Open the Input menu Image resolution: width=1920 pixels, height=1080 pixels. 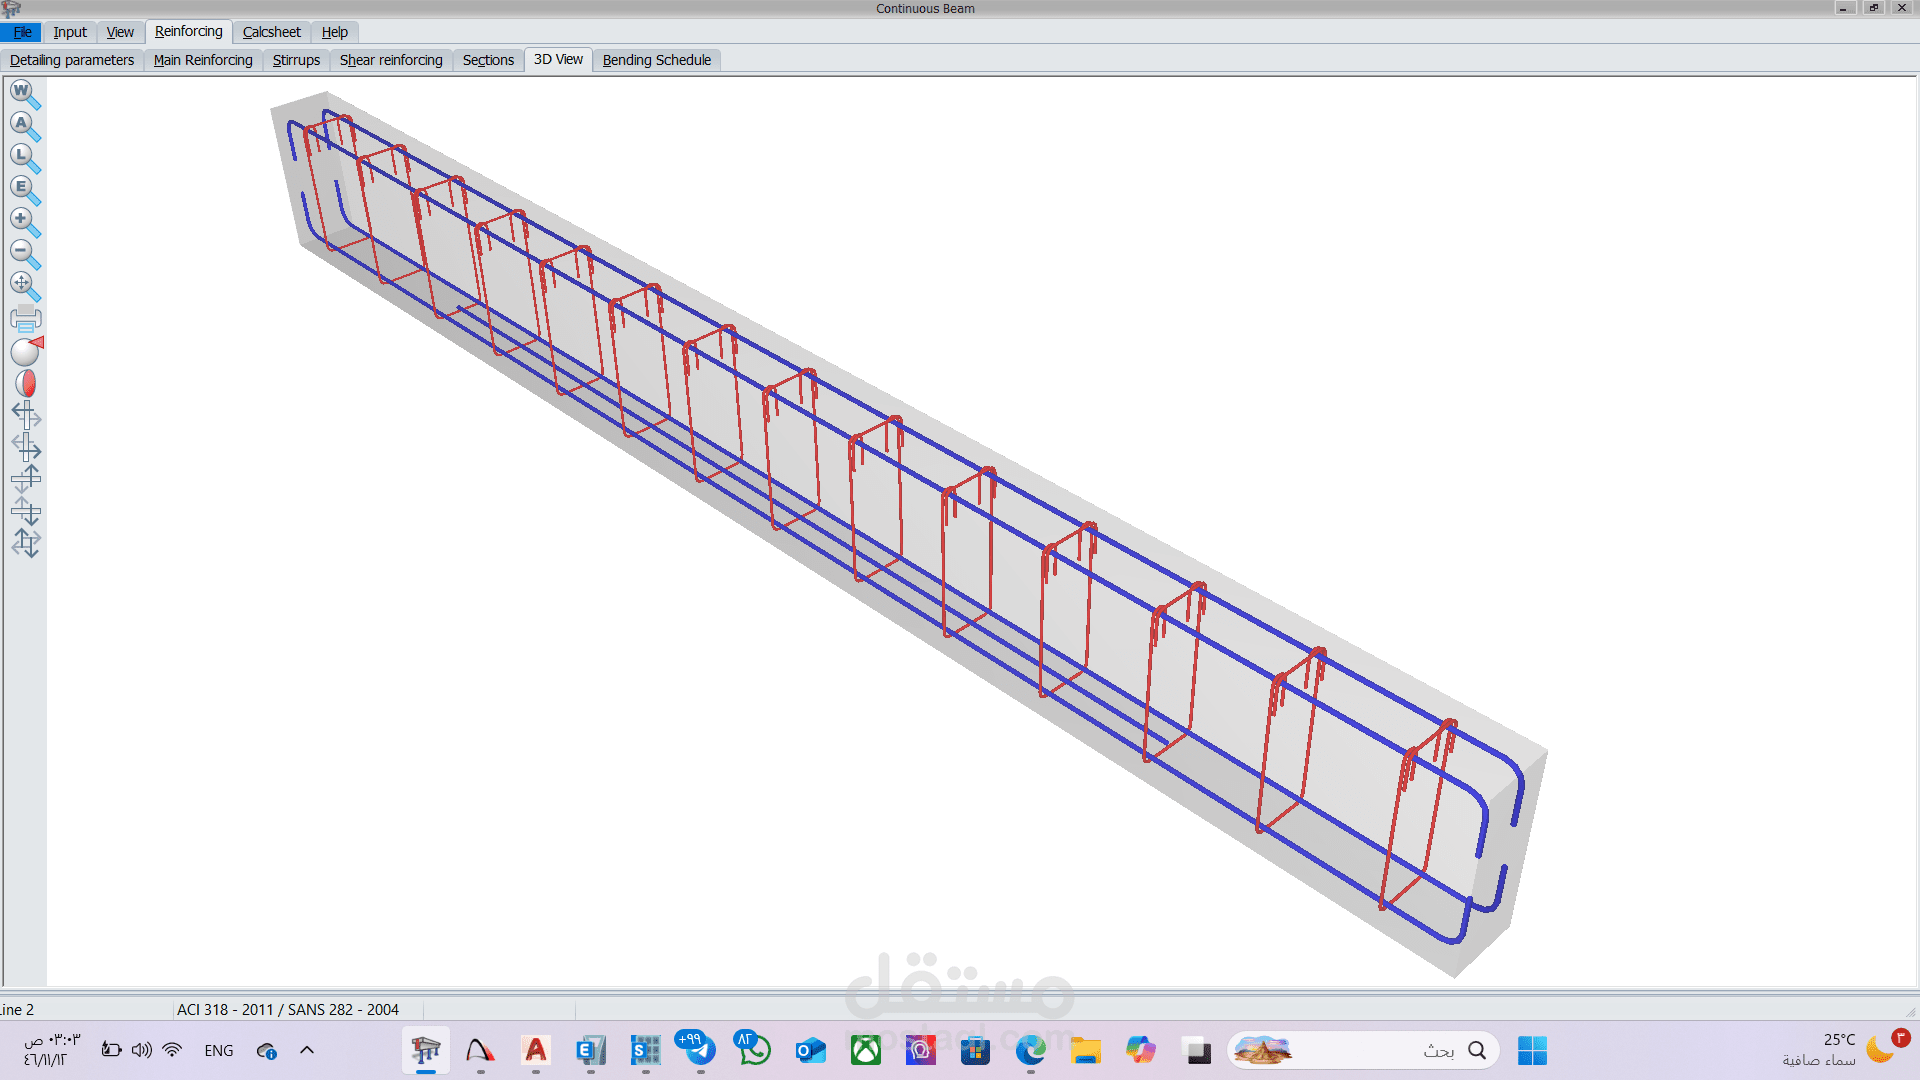[70, 32]
